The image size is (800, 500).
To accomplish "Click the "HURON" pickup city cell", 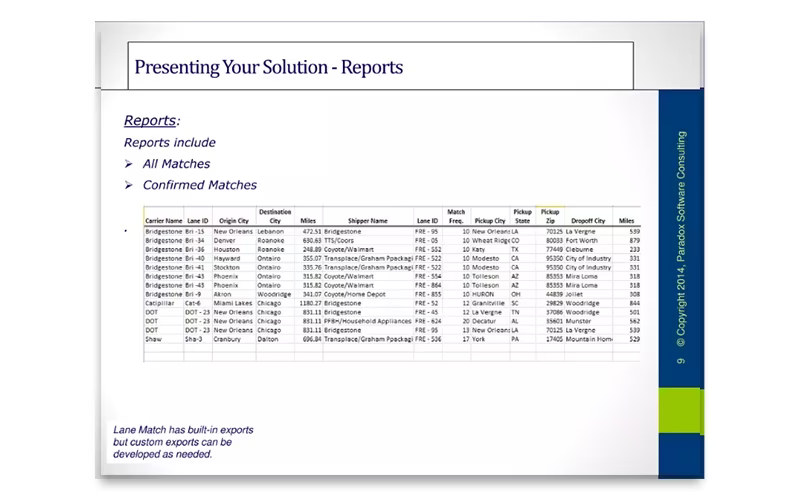I will click(x=483, y=294).
